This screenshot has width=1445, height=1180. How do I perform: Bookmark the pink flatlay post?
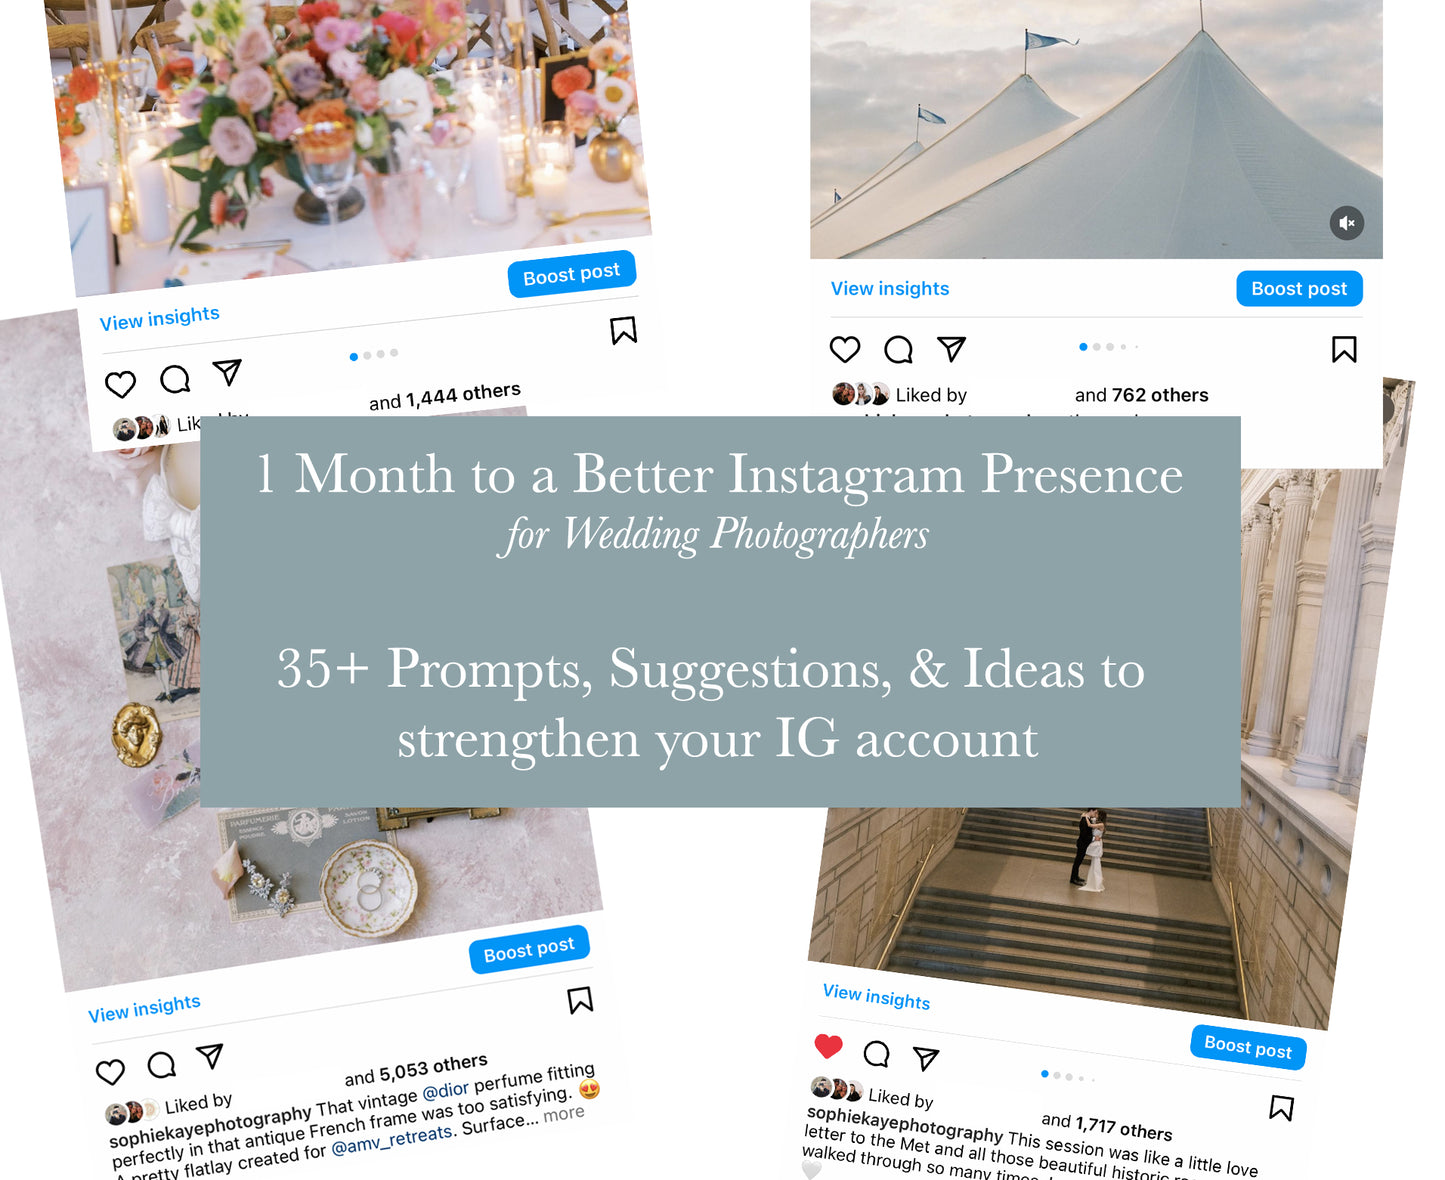(580, 1000)
